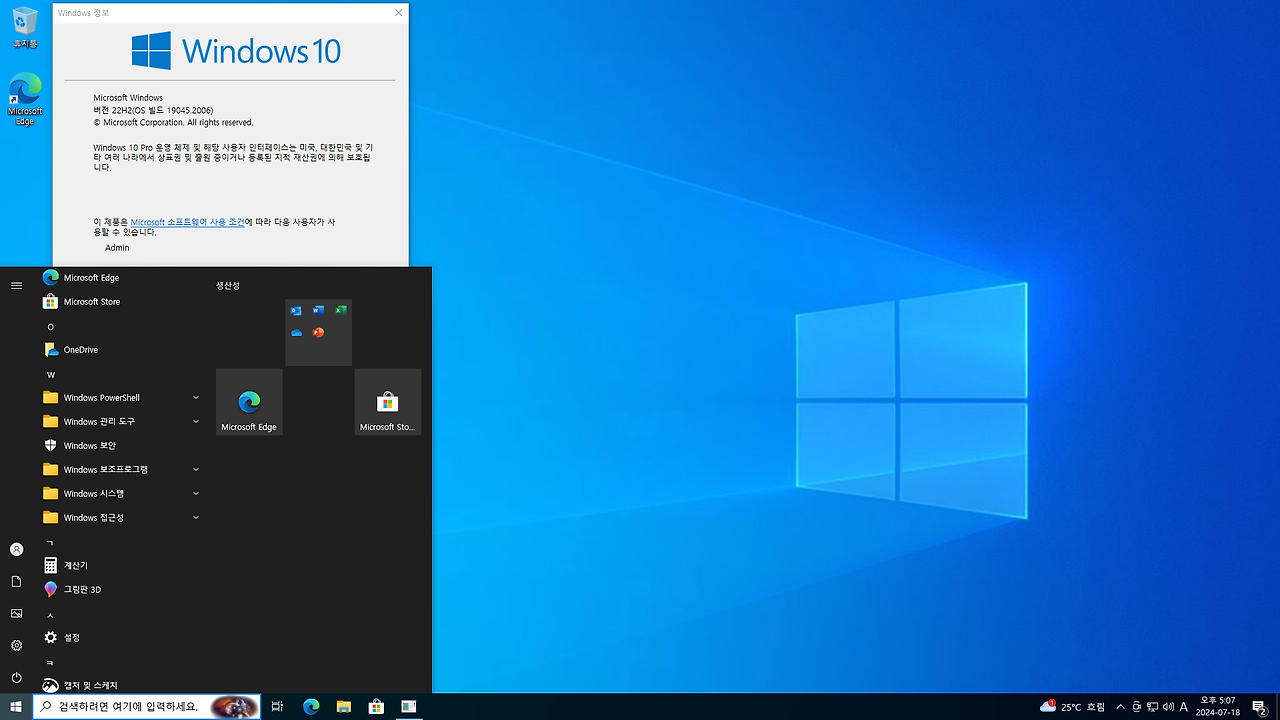
Task: Click the 생산성 tile group header
Action: coord(228,286)
